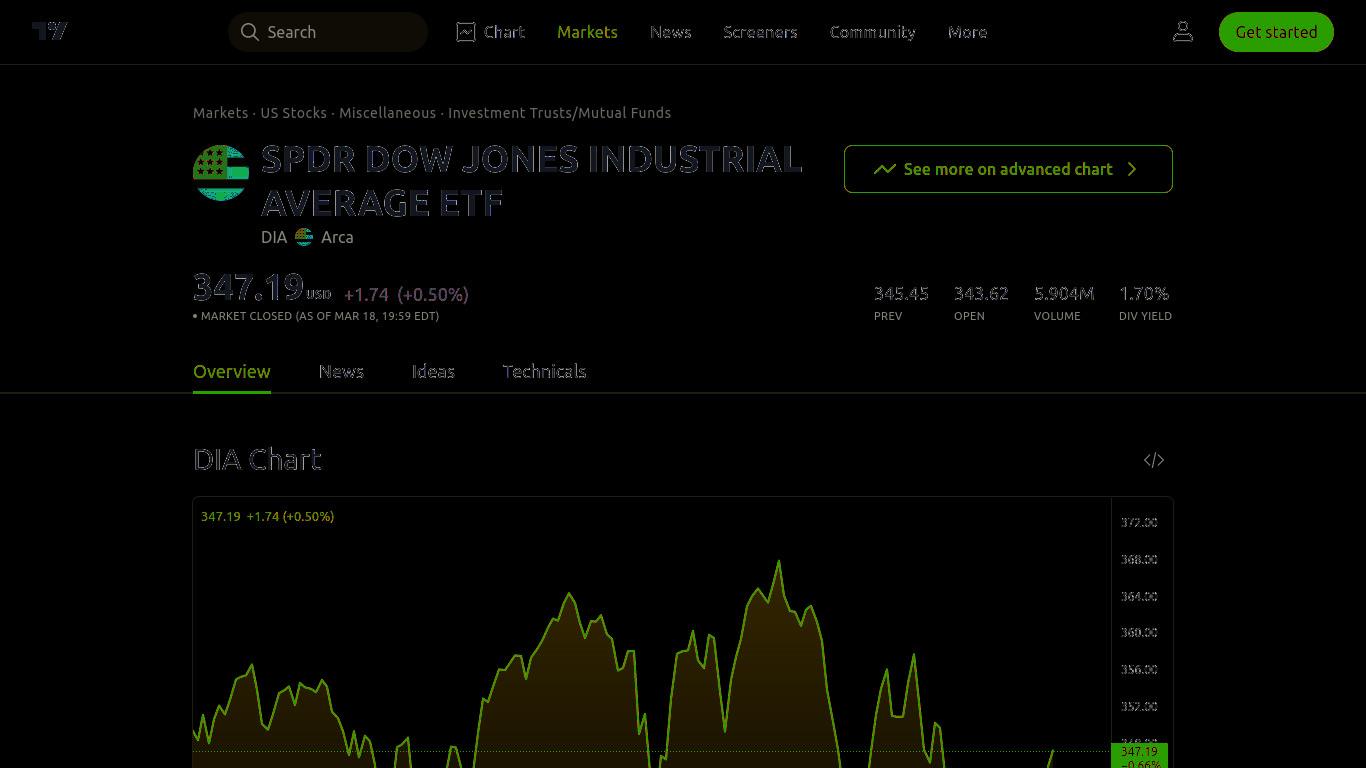Click the chevron on advanced chart button
The height and width of the screenshot is (768, 1366).
point(1132,169)
